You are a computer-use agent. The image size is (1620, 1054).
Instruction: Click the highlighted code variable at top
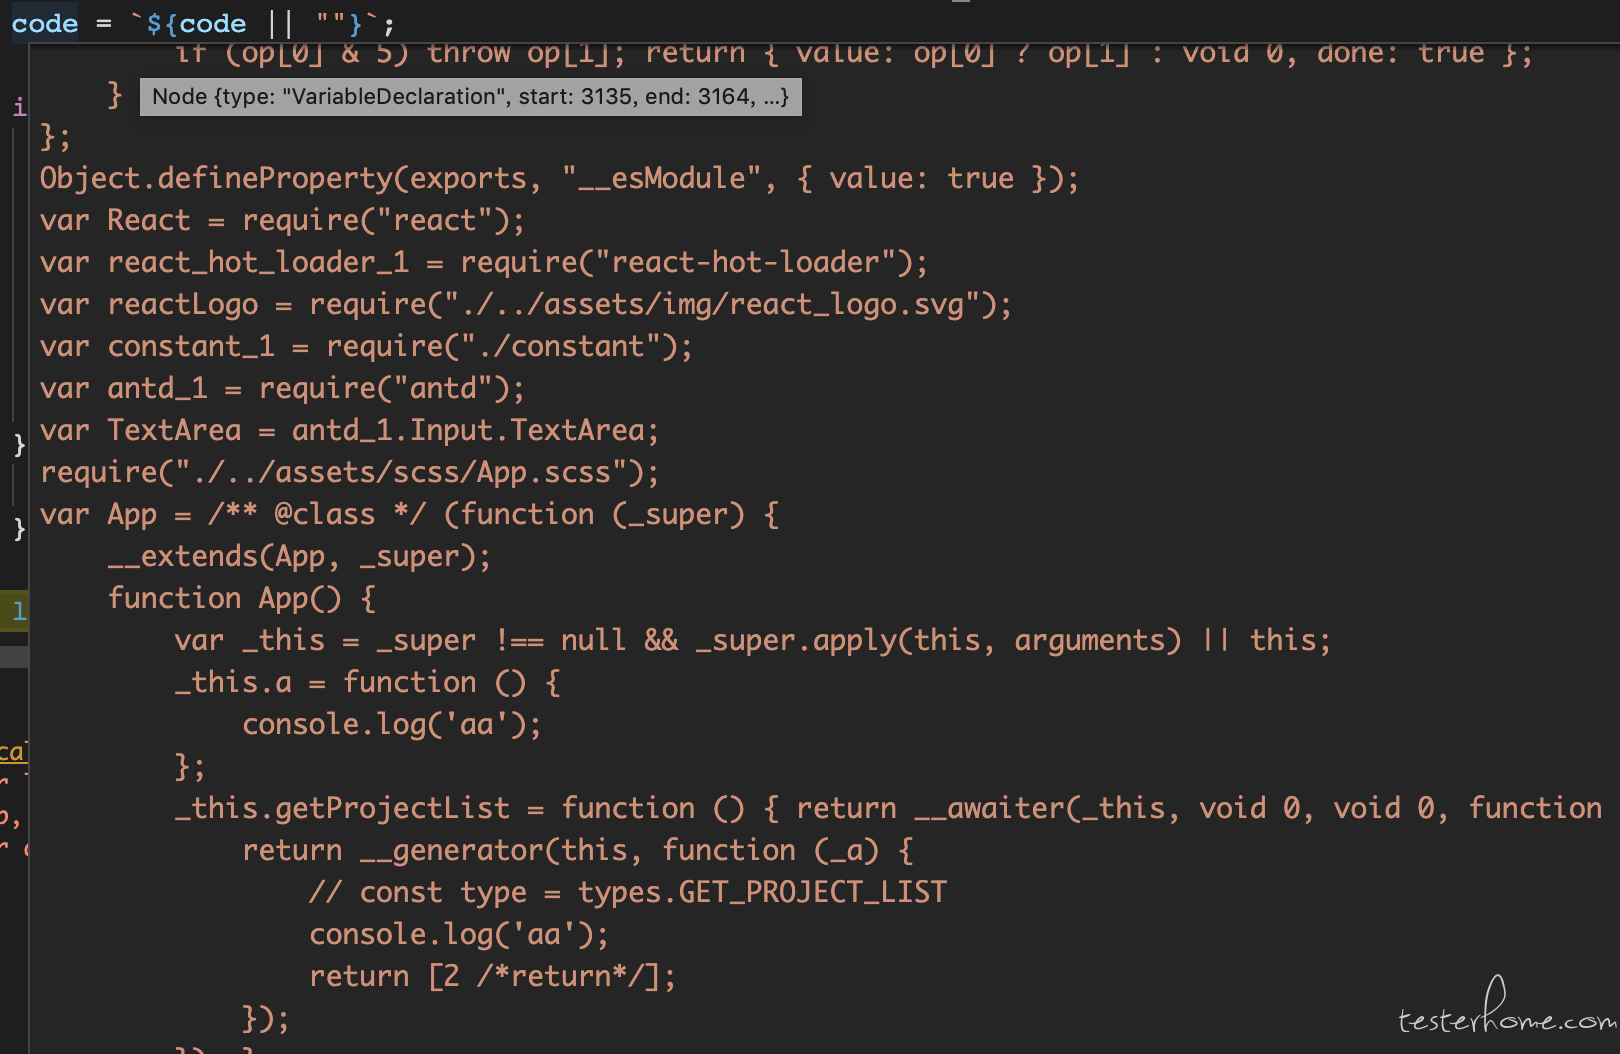45,23
